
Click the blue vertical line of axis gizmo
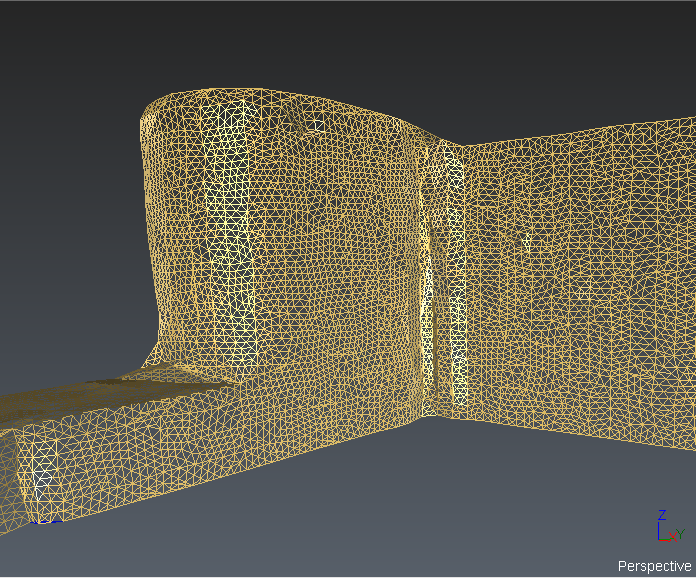pos(660,528)
